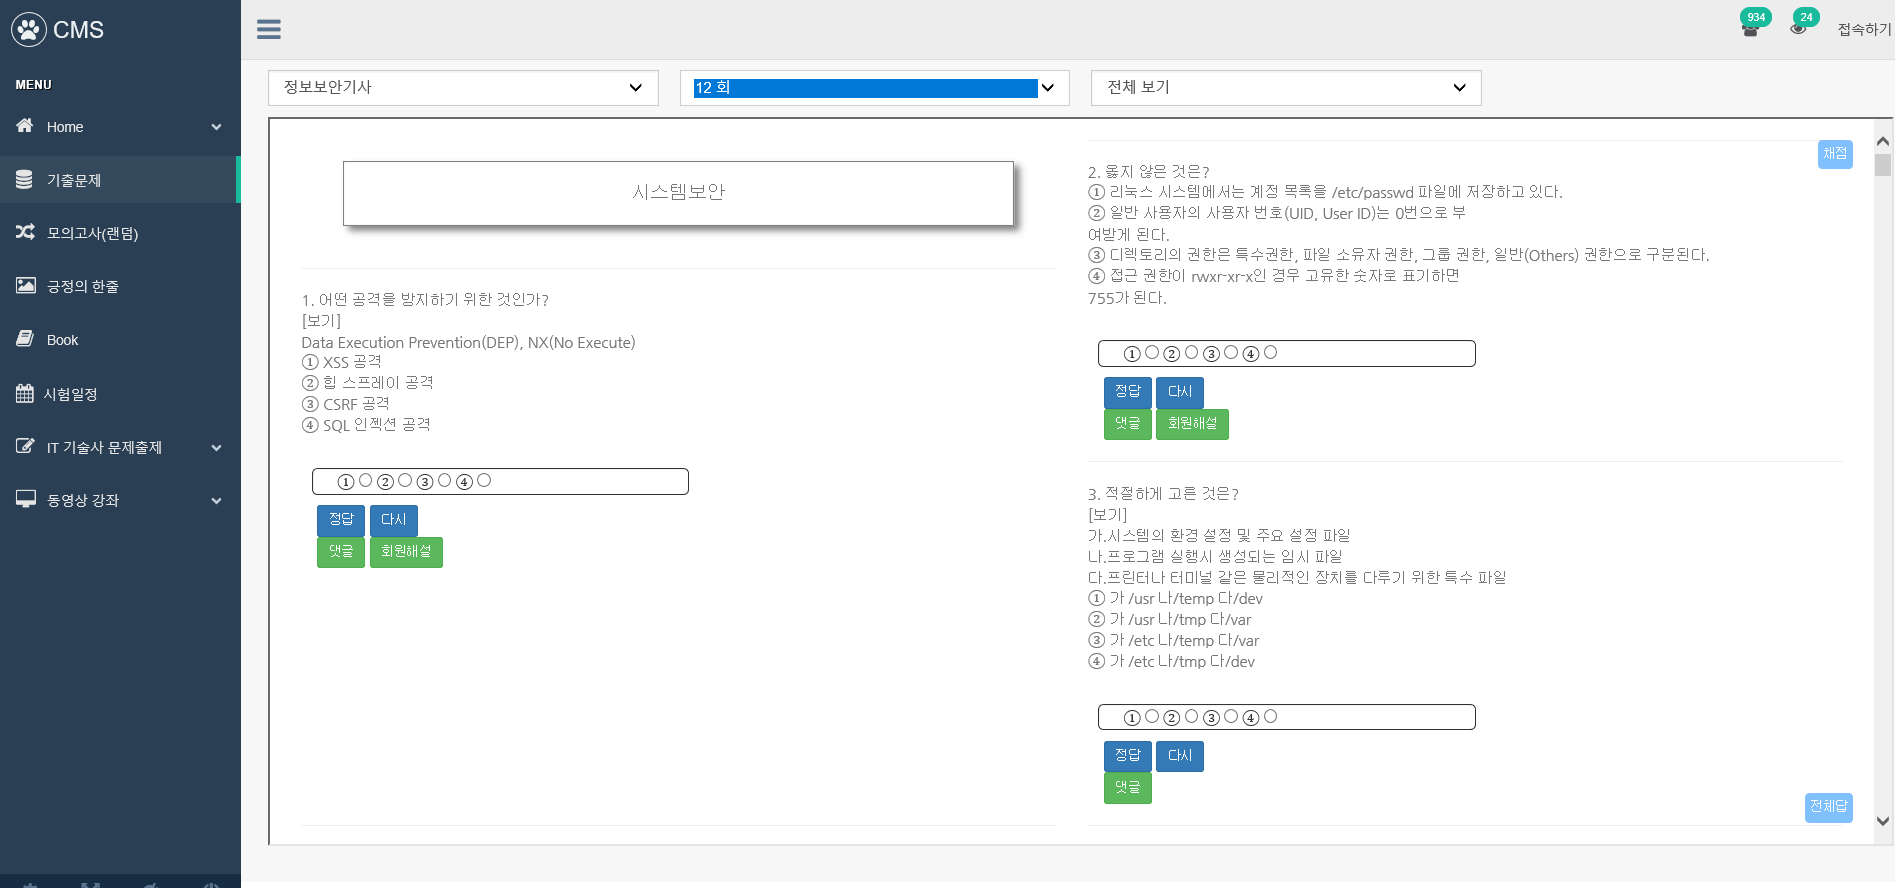Expand the IT 기술사 문제출제 chevron
This screenshot has width=1895, height=888.
pos(216,448)
